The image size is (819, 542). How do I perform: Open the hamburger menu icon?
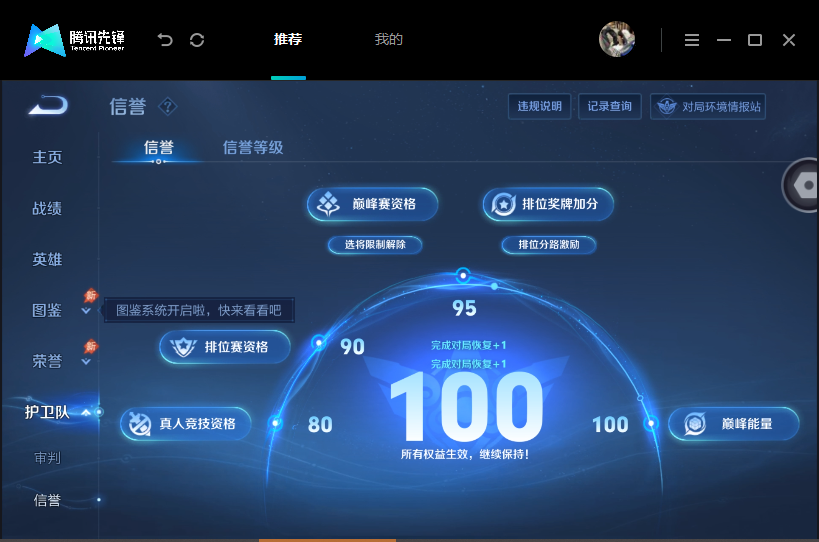pyautogui.click(x=692, y=40)
